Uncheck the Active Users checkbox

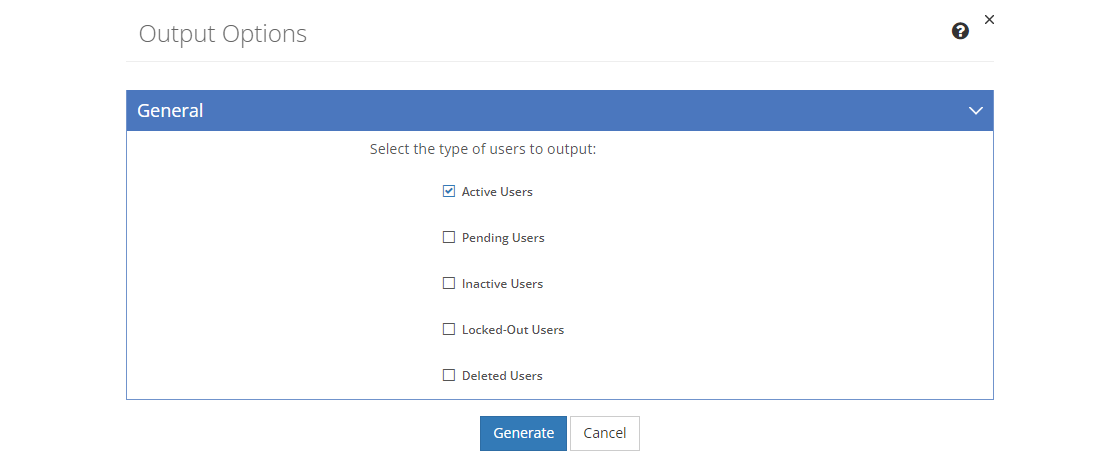(449, 191)
